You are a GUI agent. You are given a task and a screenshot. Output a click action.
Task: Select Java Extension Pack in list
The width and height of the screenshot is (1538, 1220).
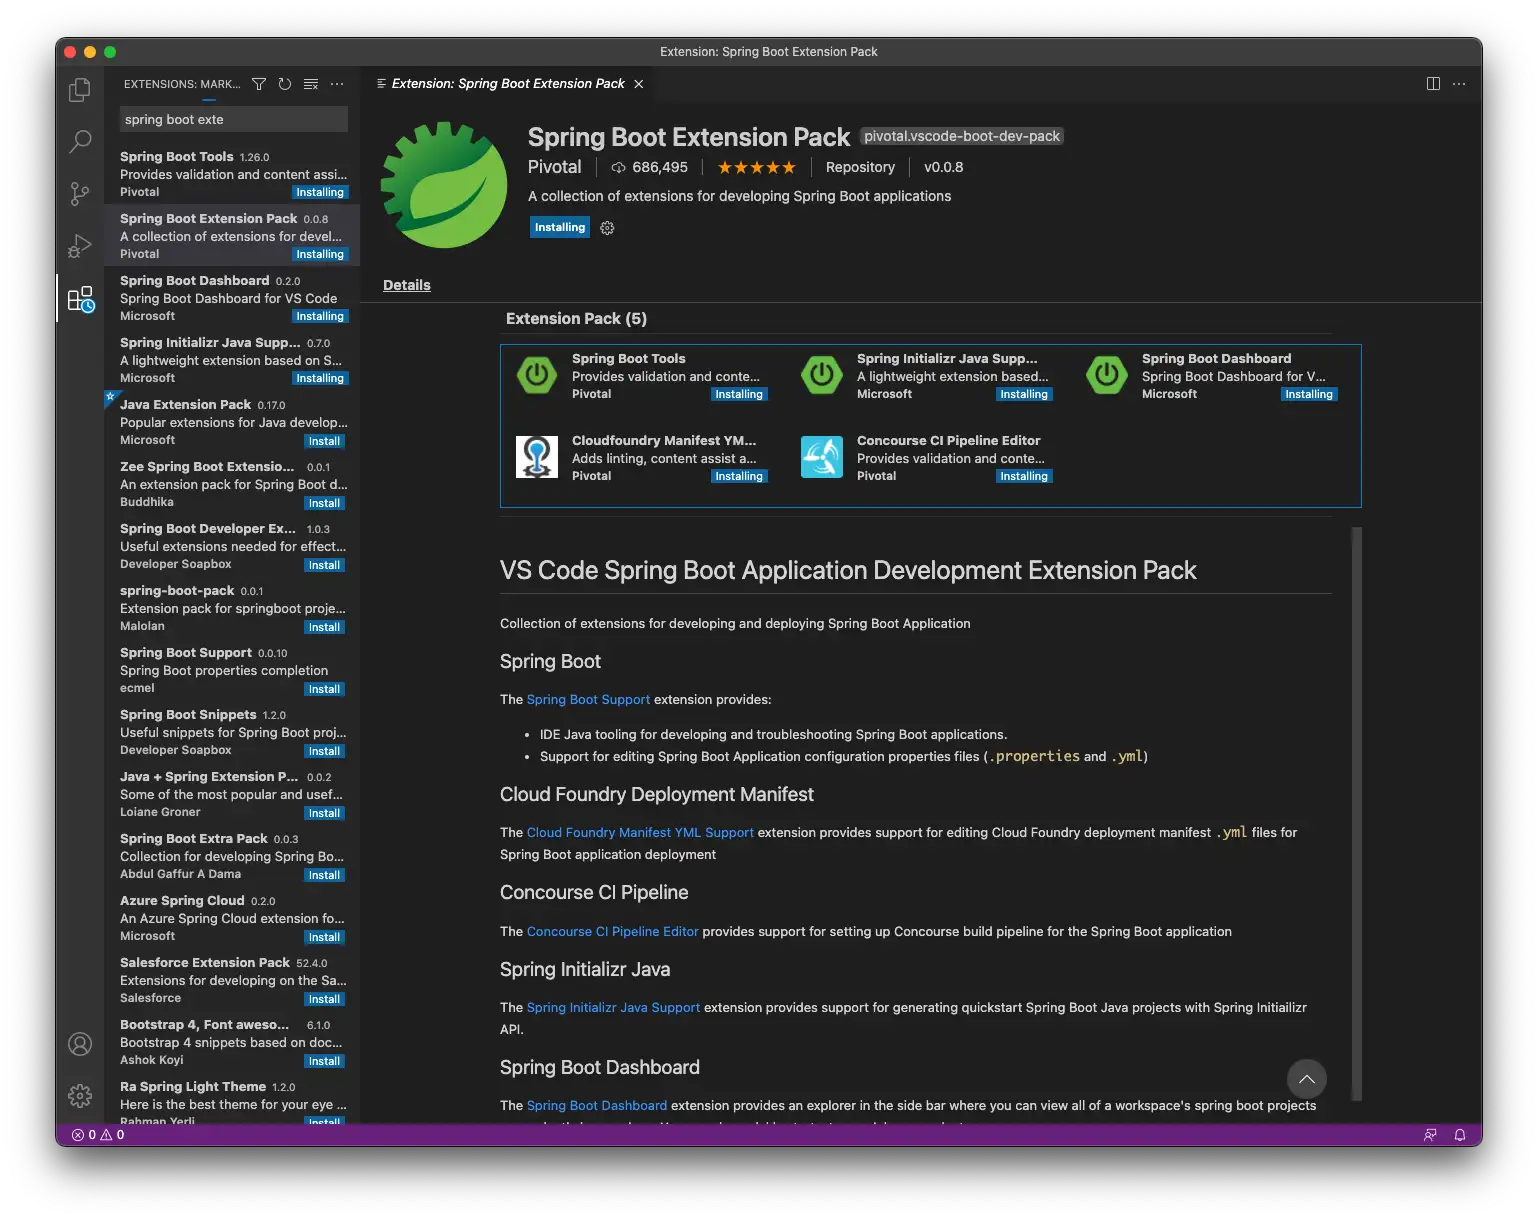(232, 422)
